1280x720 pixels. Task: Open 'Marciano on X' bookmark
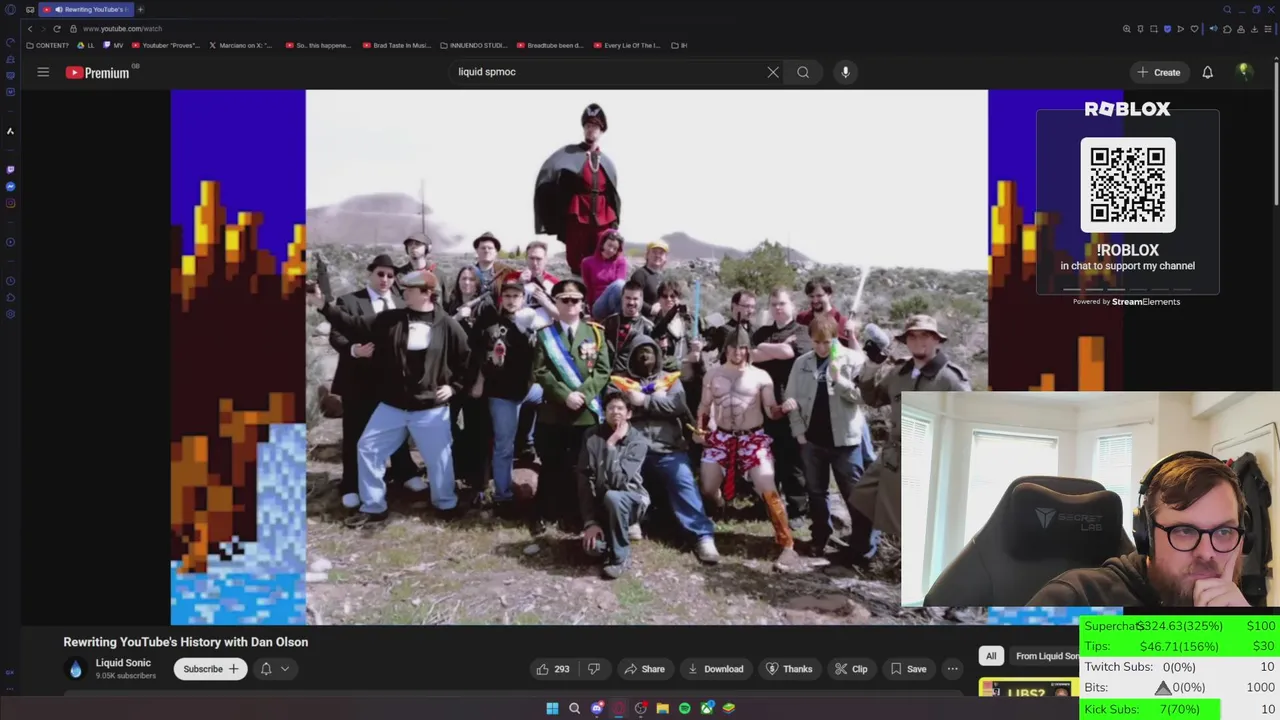click(x=241, y=45)
